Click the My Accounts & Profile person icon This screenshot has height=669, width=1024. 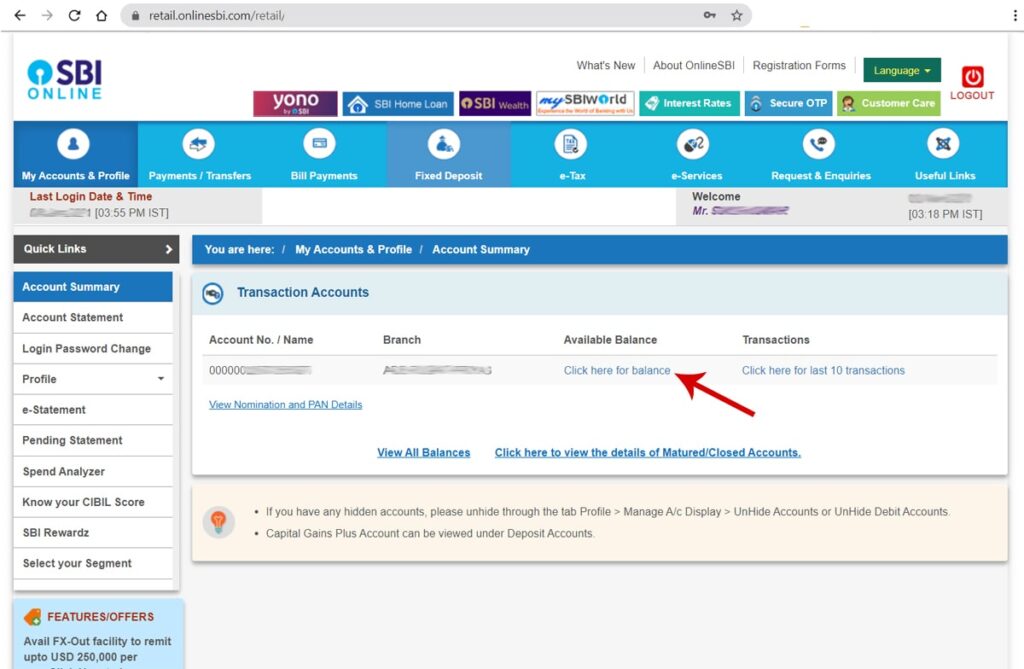coord(73,144)
